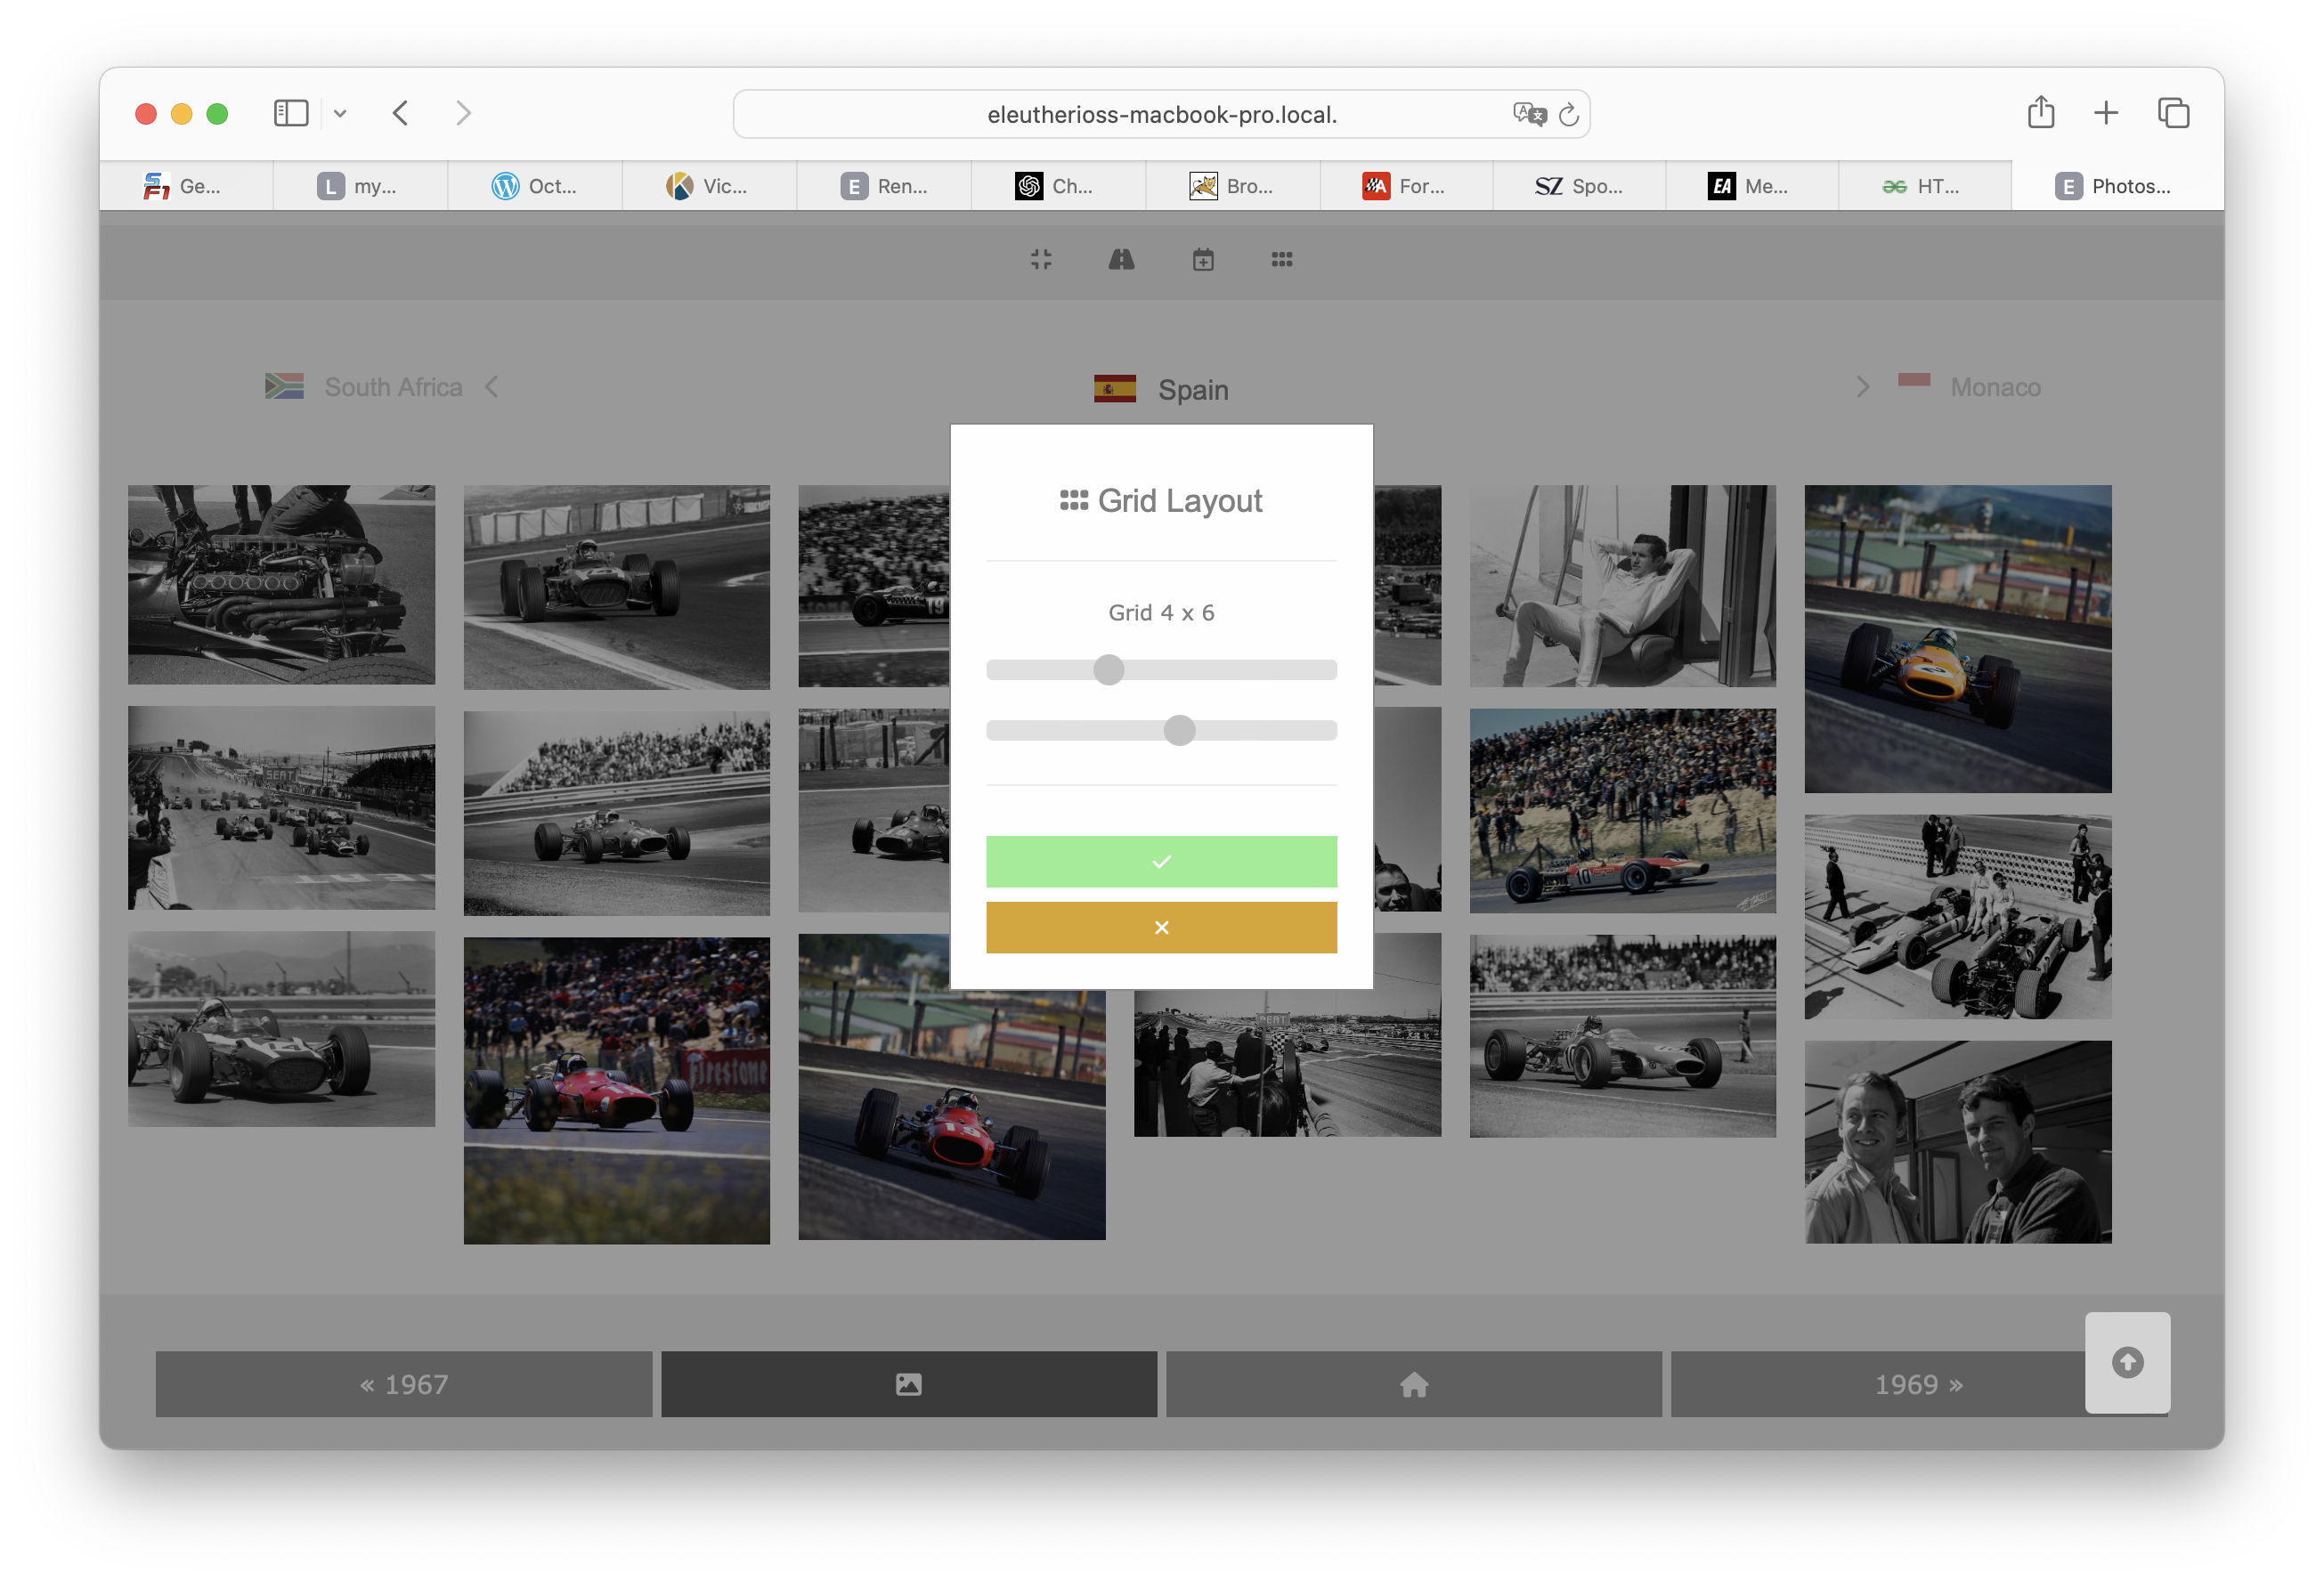
Task: Open the calendar plus icon
Action: (1203, 260)
